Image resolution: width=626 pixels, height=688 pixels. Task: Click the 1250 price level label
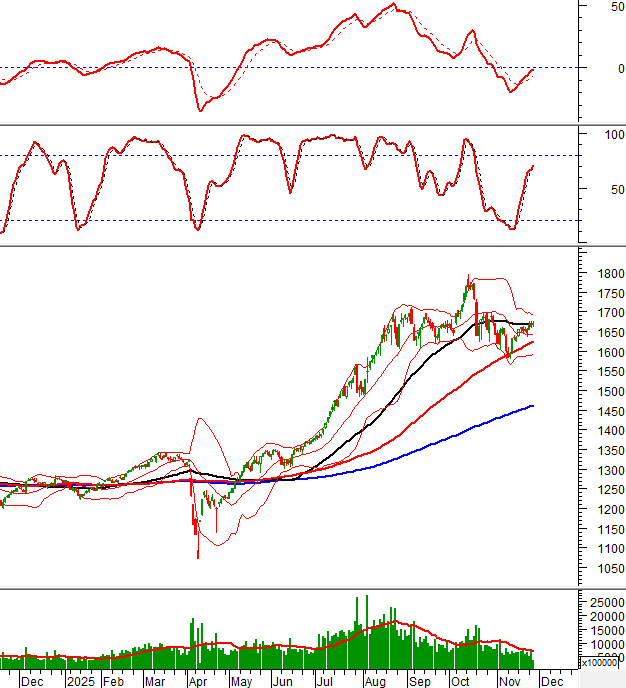pyautogui.click(x=601, y=490)
